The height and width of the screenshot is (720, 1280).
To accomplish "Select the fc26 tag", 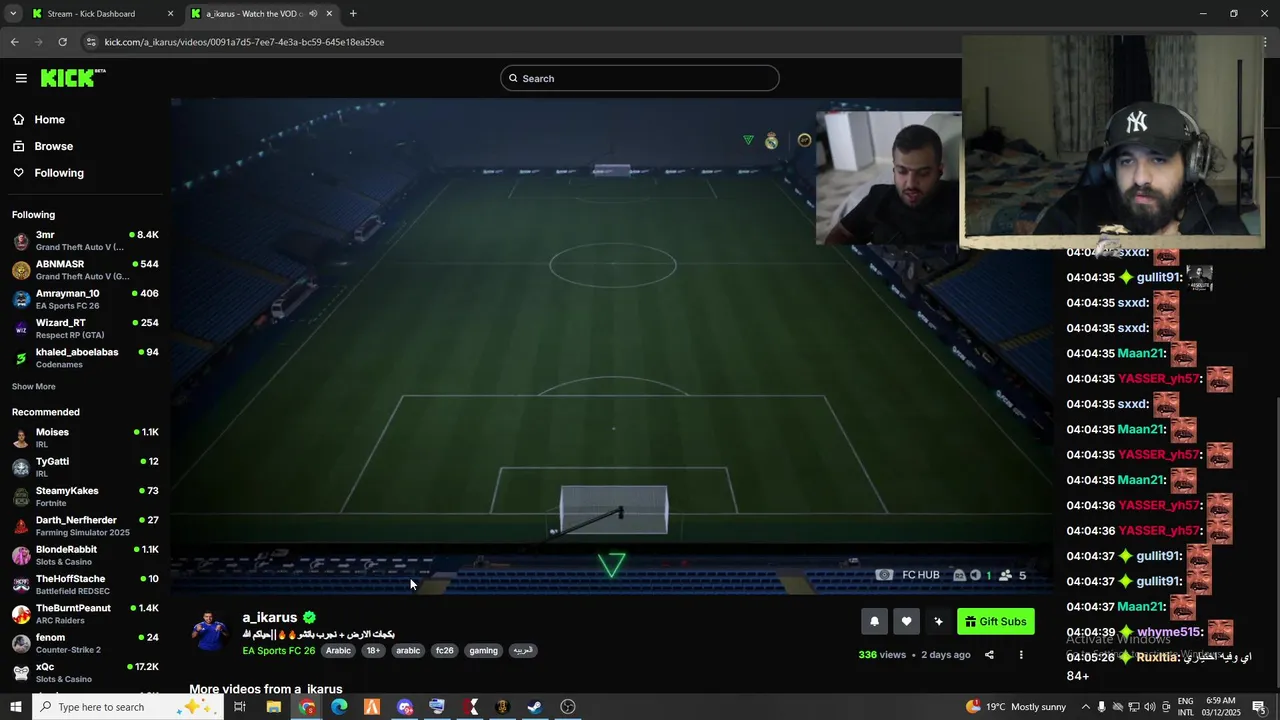I will pyautogui.click(x=444, y=651).
